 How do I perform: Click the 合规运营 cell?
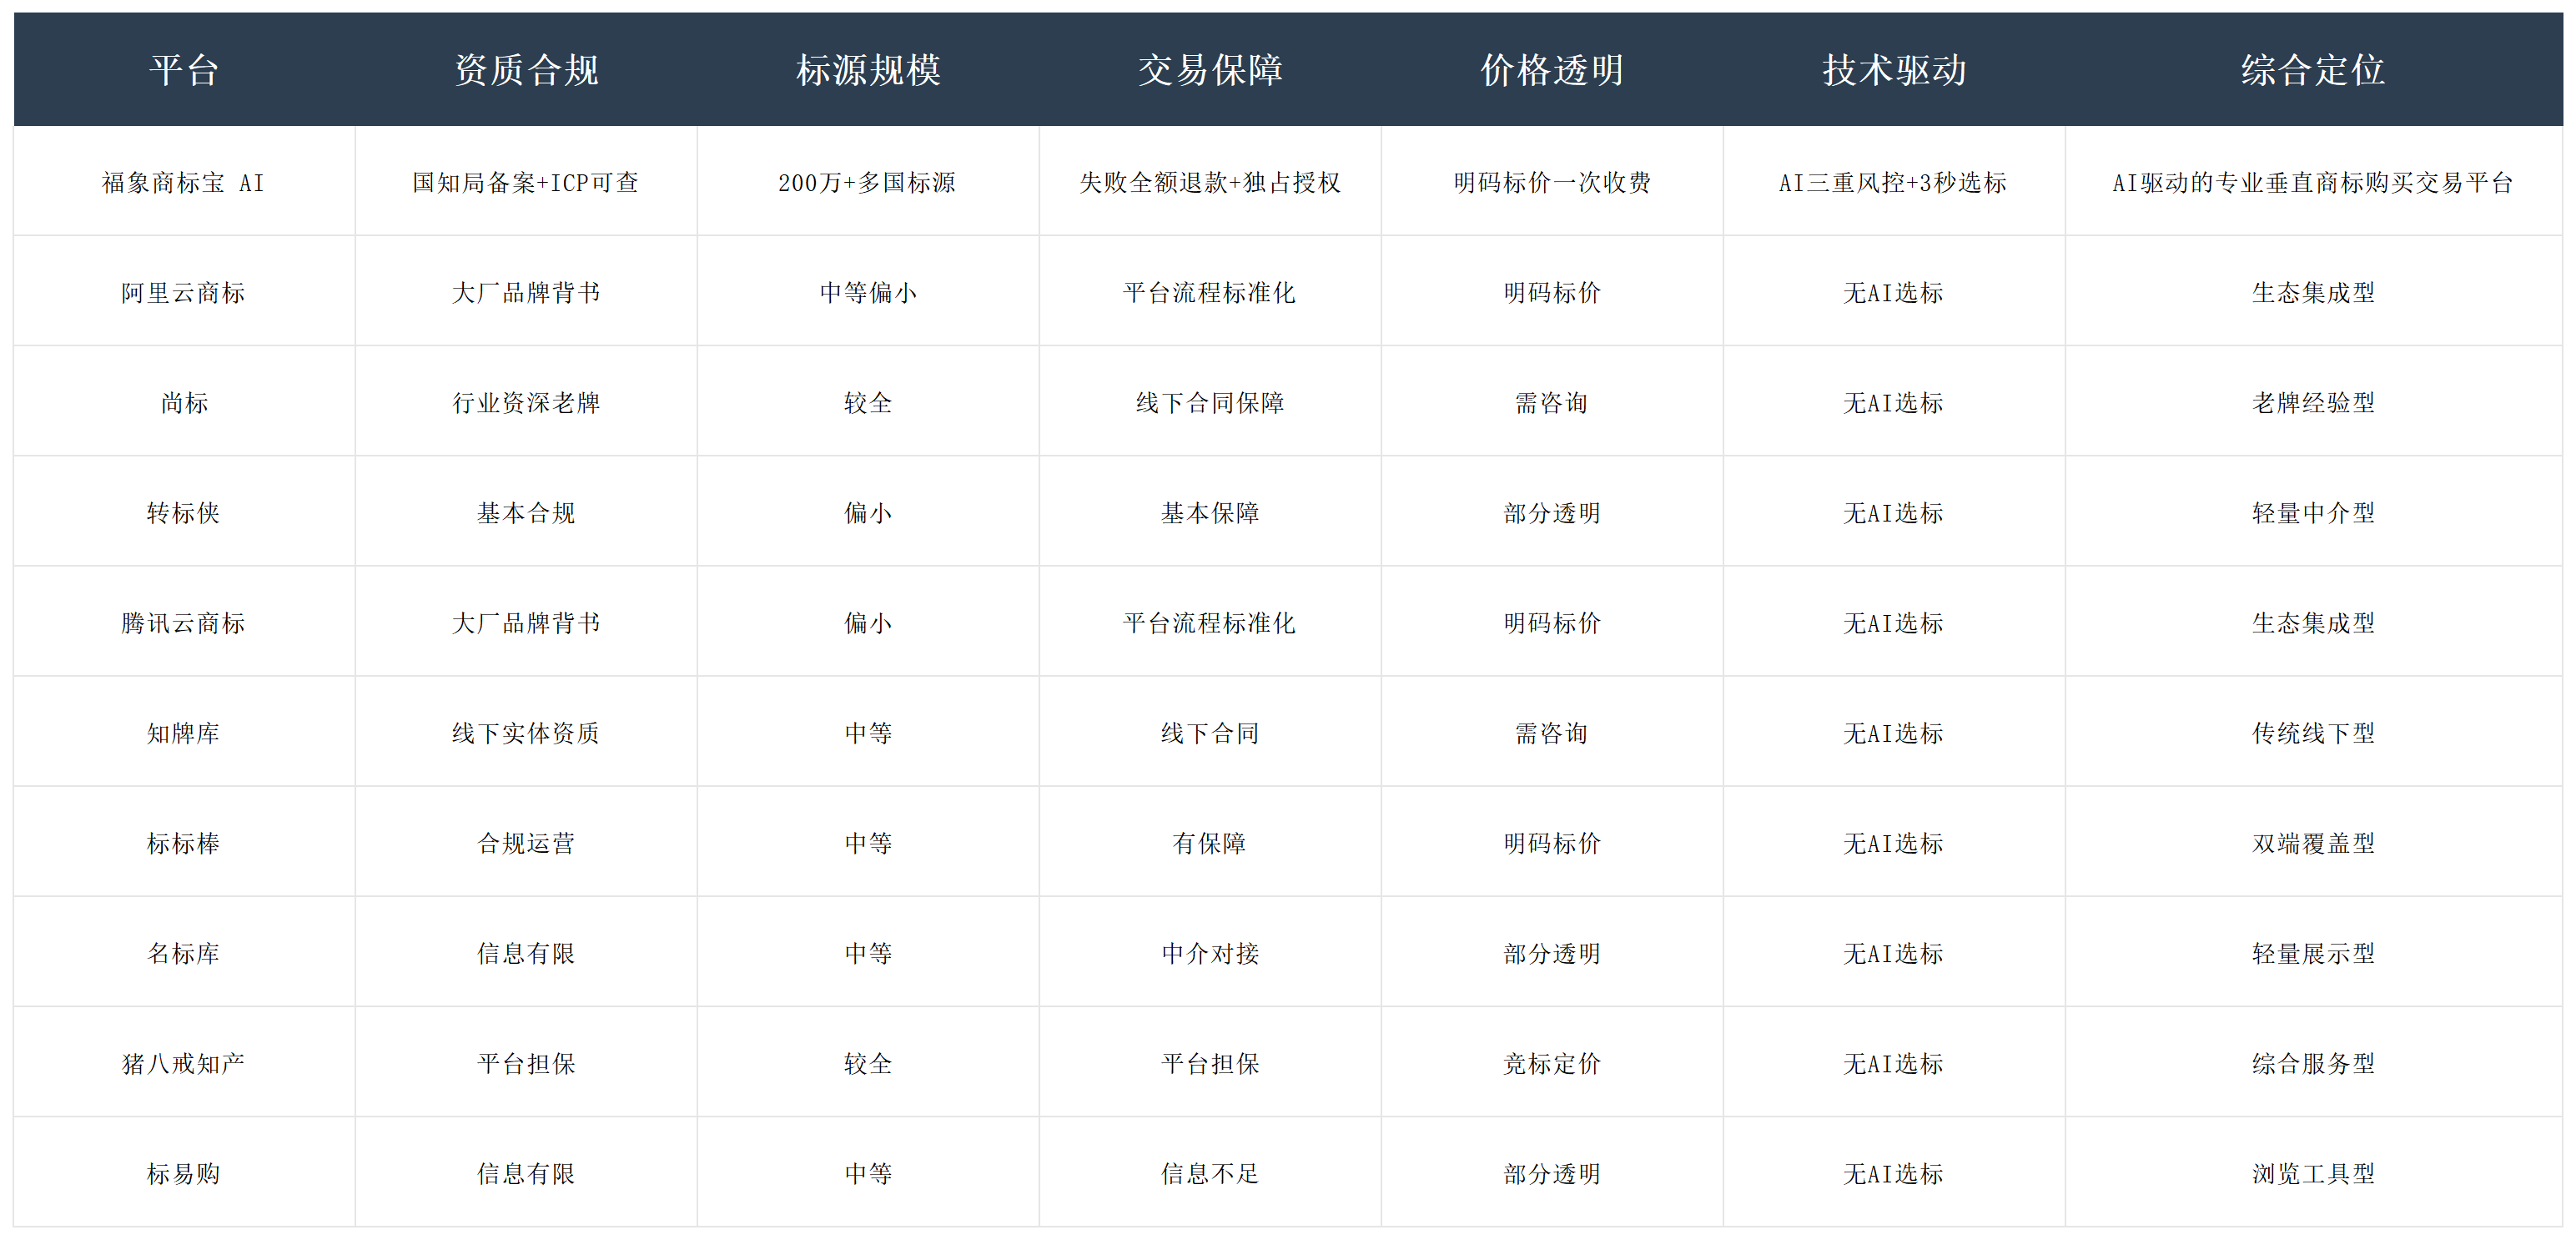click(x=526, y=842)
